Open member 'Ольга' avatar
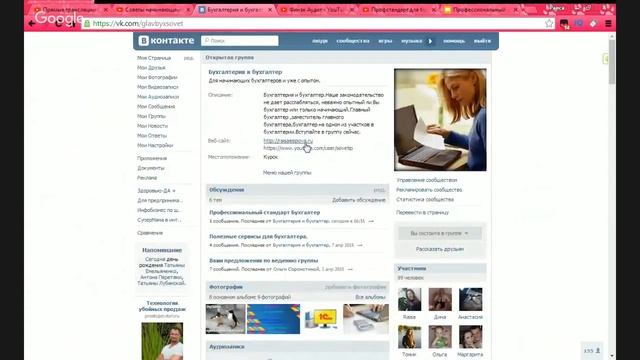 [440, 337]
